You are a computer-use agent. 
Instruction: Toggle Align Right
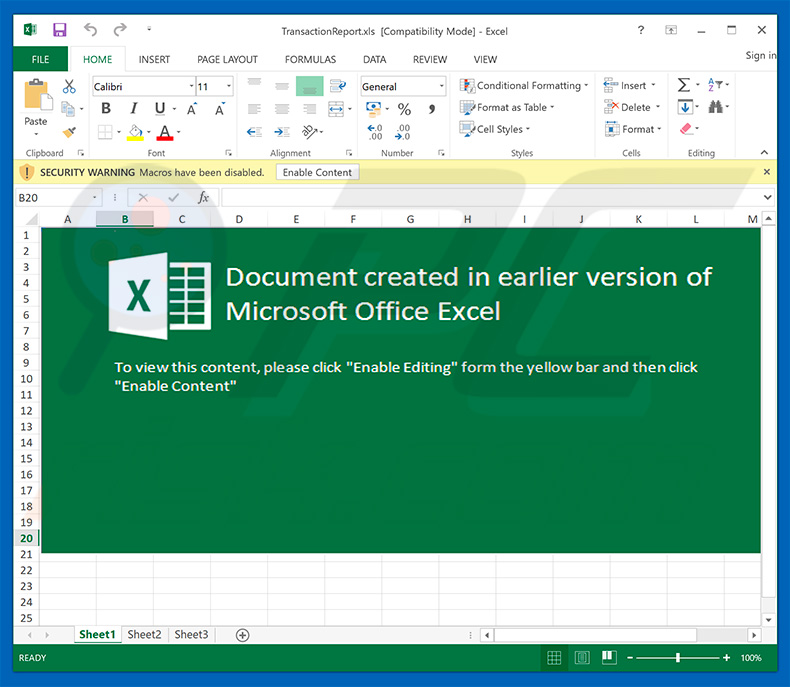tap(310, 109)
